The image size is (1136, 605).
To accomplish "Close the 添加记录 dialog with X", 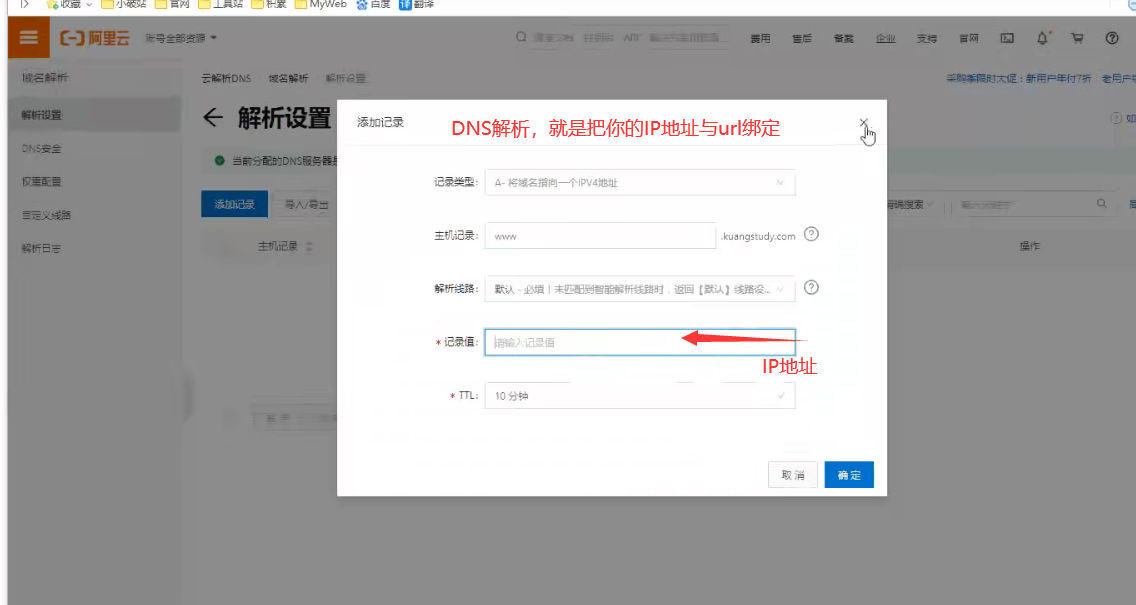I will (863, 122).
